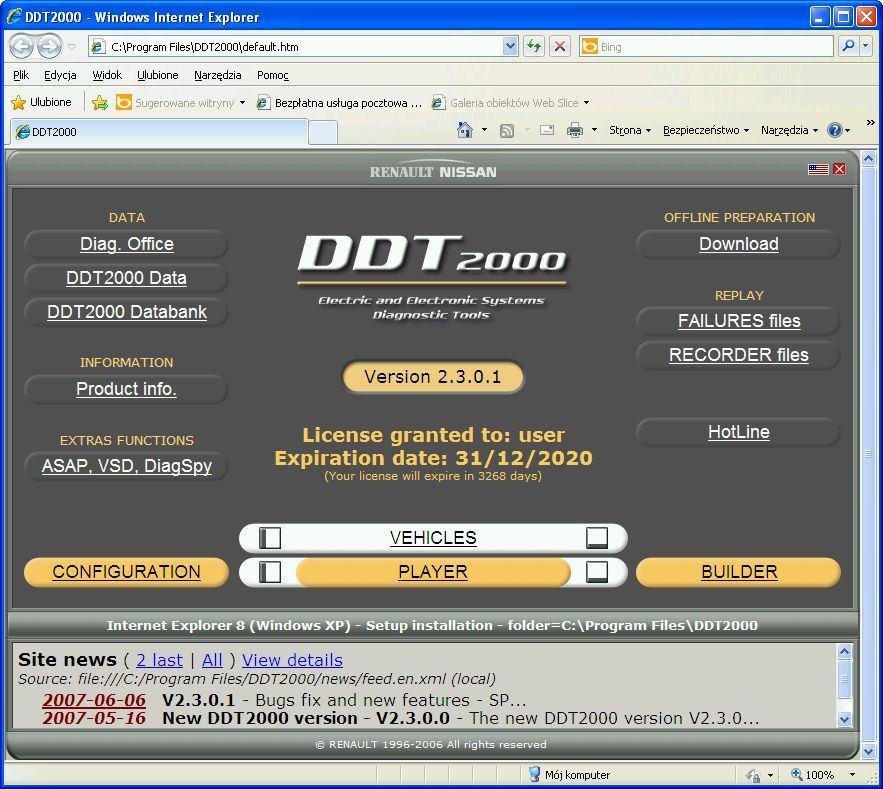883x789 pixels.
Task: Click the red Stop loading icon
Action: [560, 46]
